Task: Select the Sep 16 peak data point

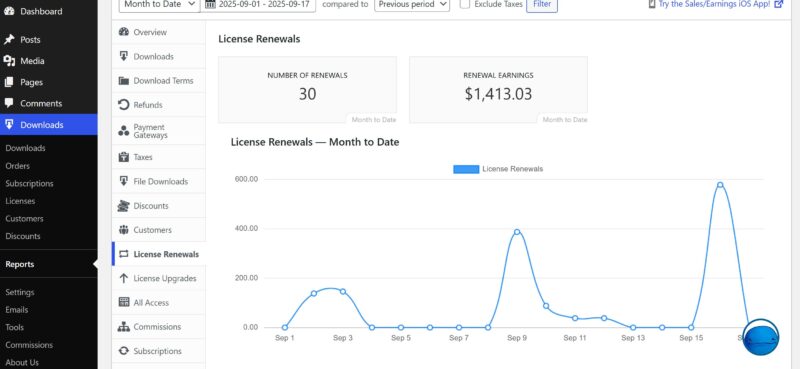Action: pos(720,185)
